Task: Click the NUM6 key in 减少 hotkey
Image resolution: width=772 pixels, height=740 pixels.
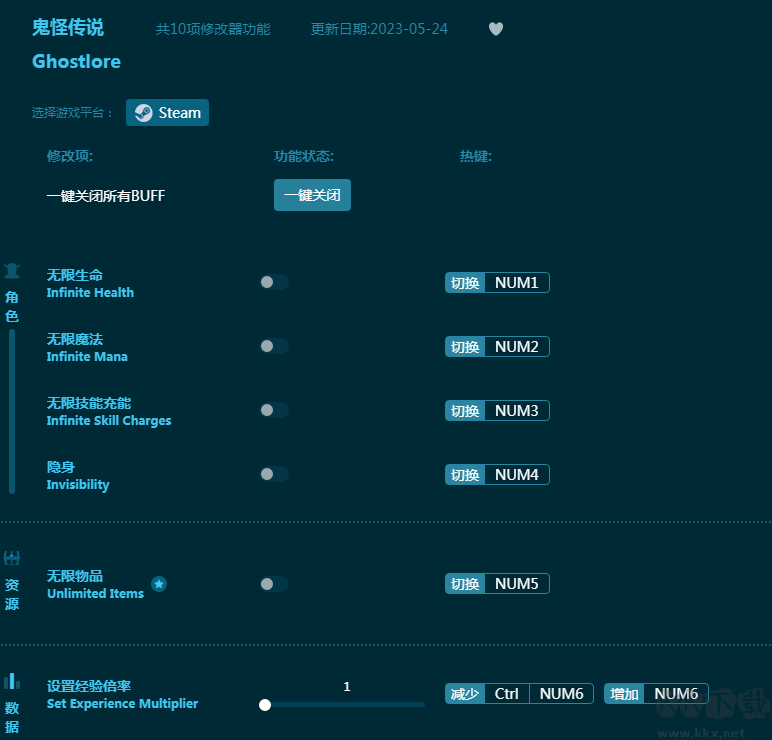Action: pos(561,694)
